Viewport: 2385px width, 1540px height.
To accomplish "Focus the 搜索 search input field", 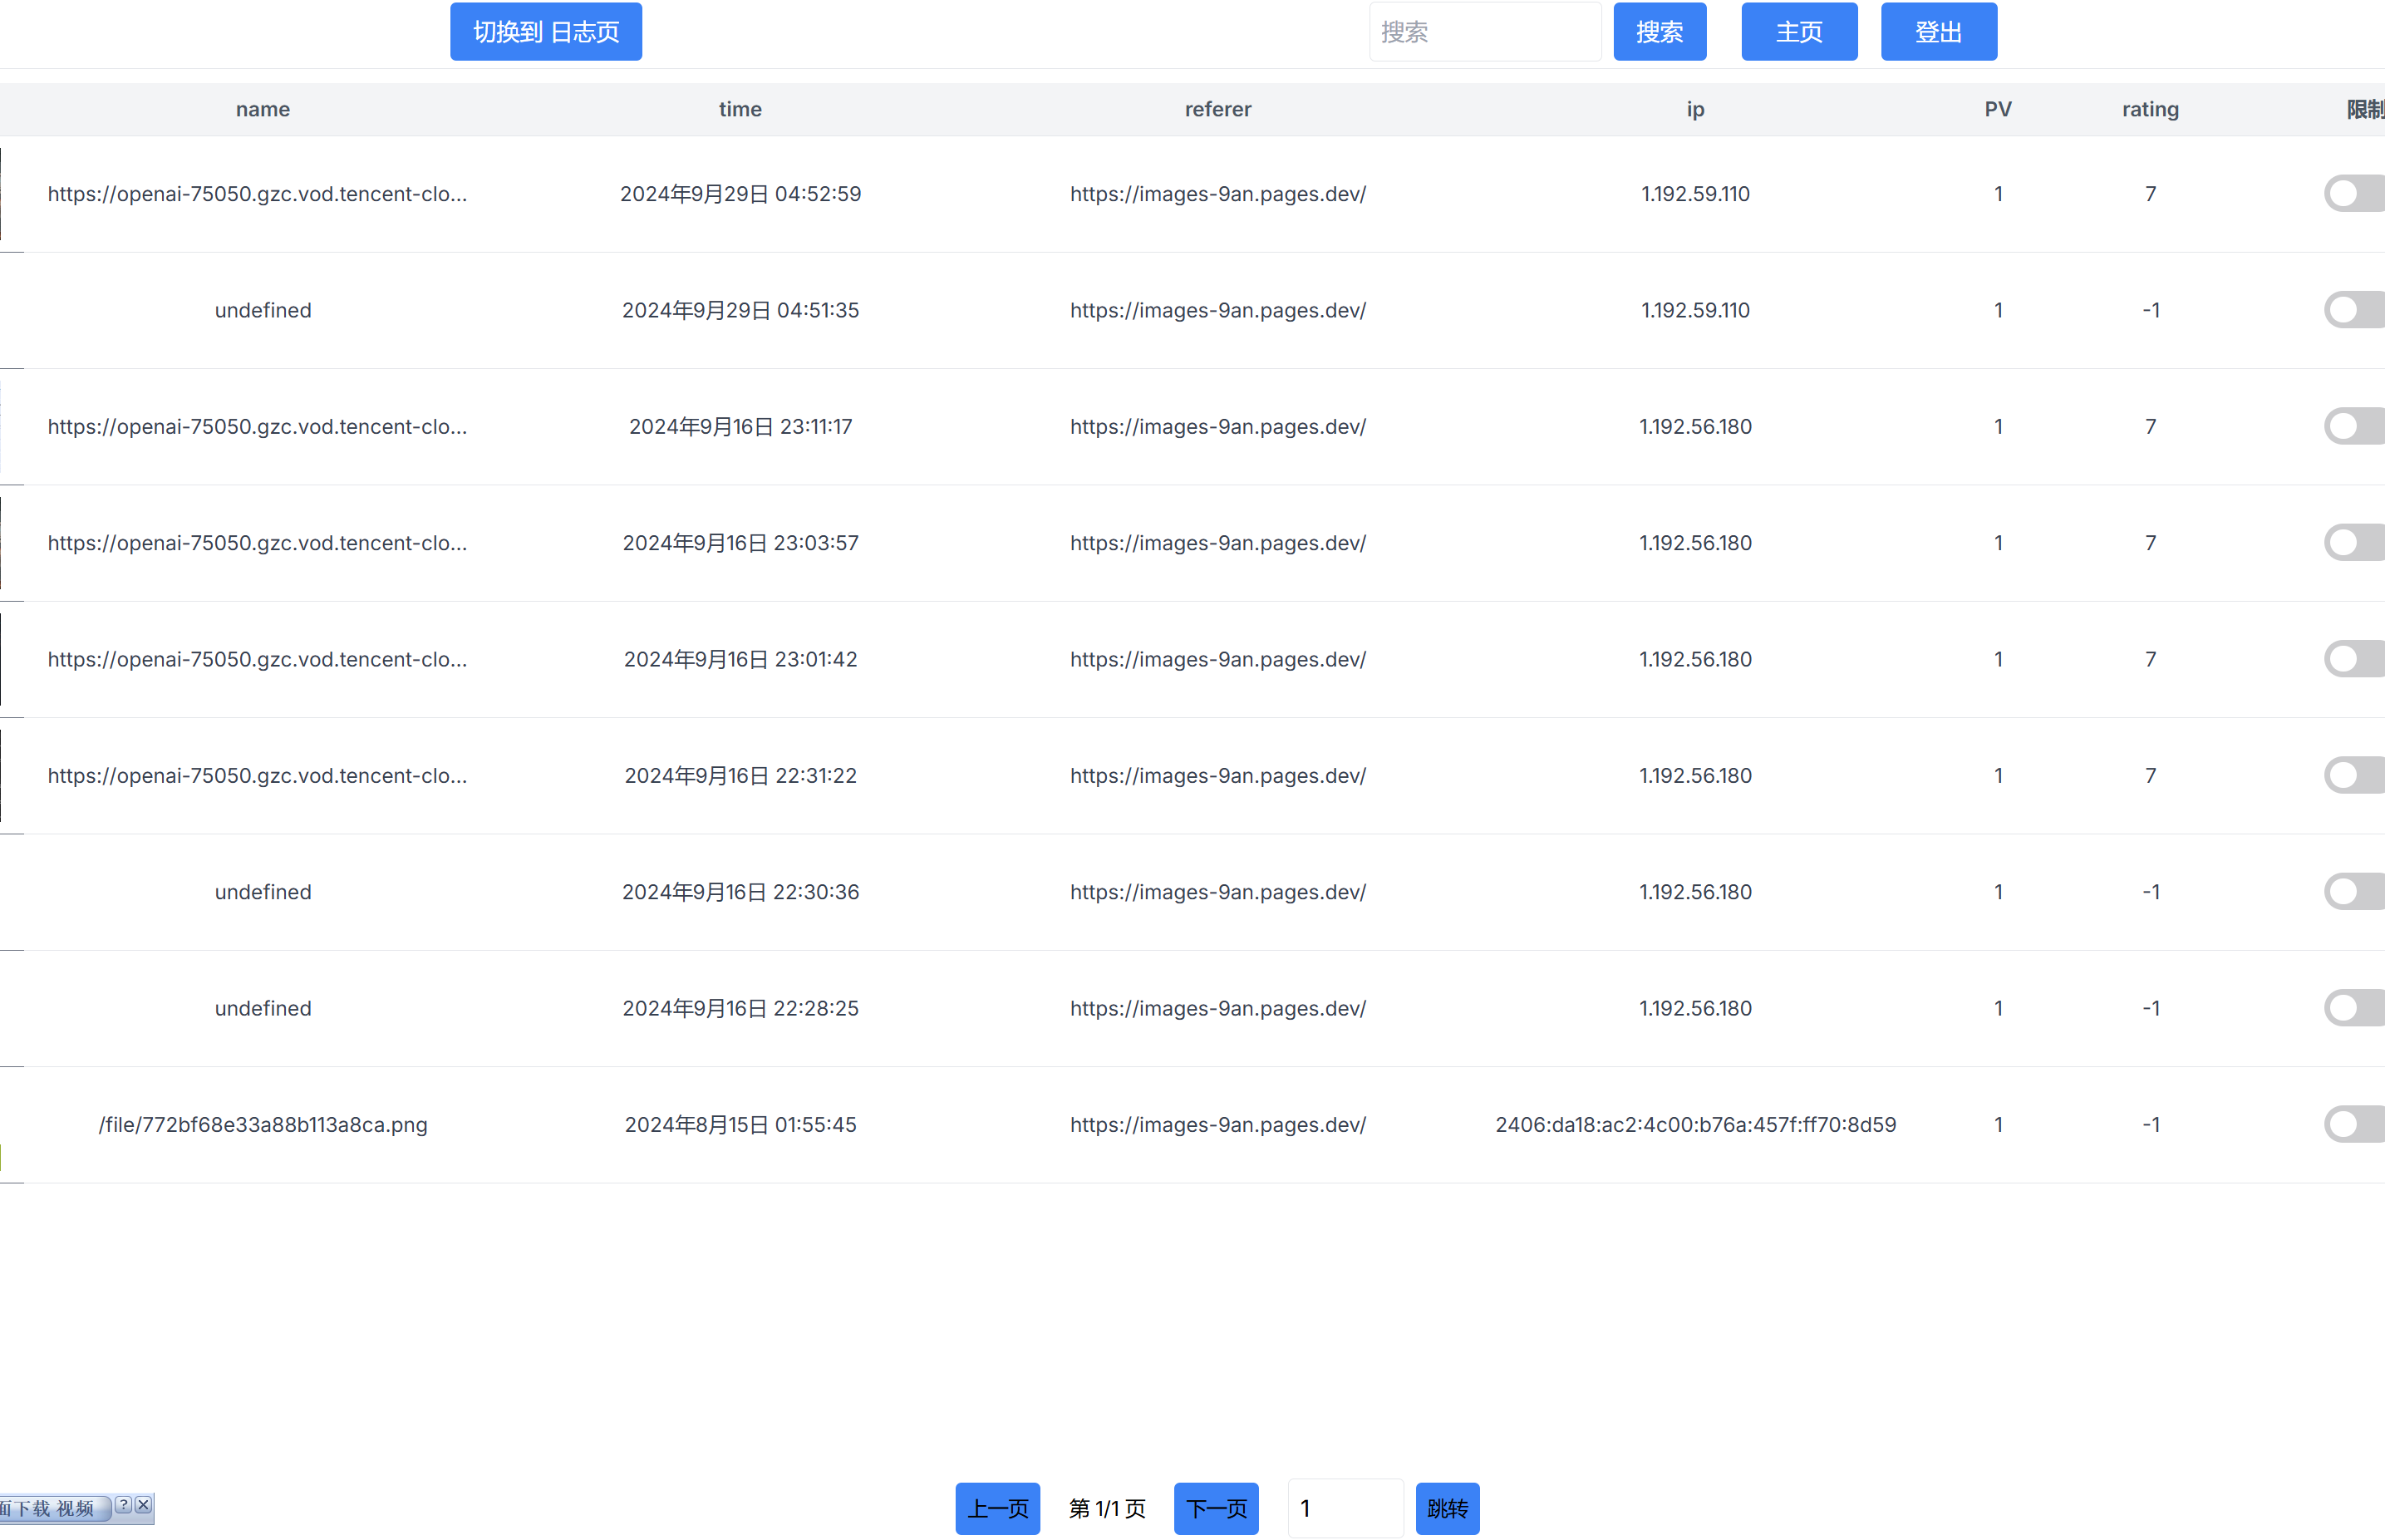I will coord(1484,32).
